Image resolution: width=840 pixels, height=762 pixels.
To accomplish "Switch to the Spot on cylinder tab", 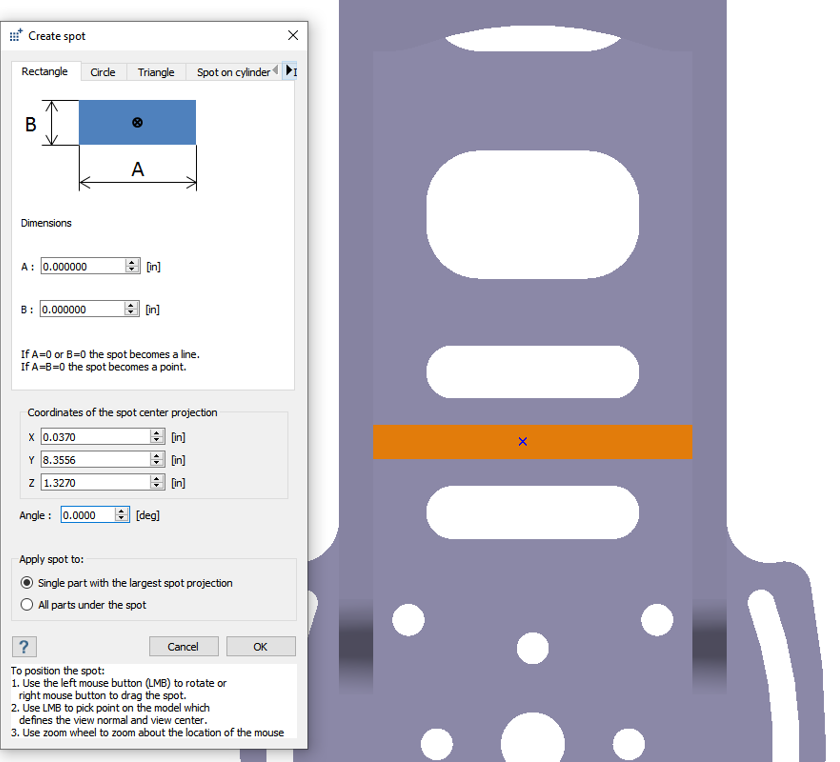I will pos(232,72).
